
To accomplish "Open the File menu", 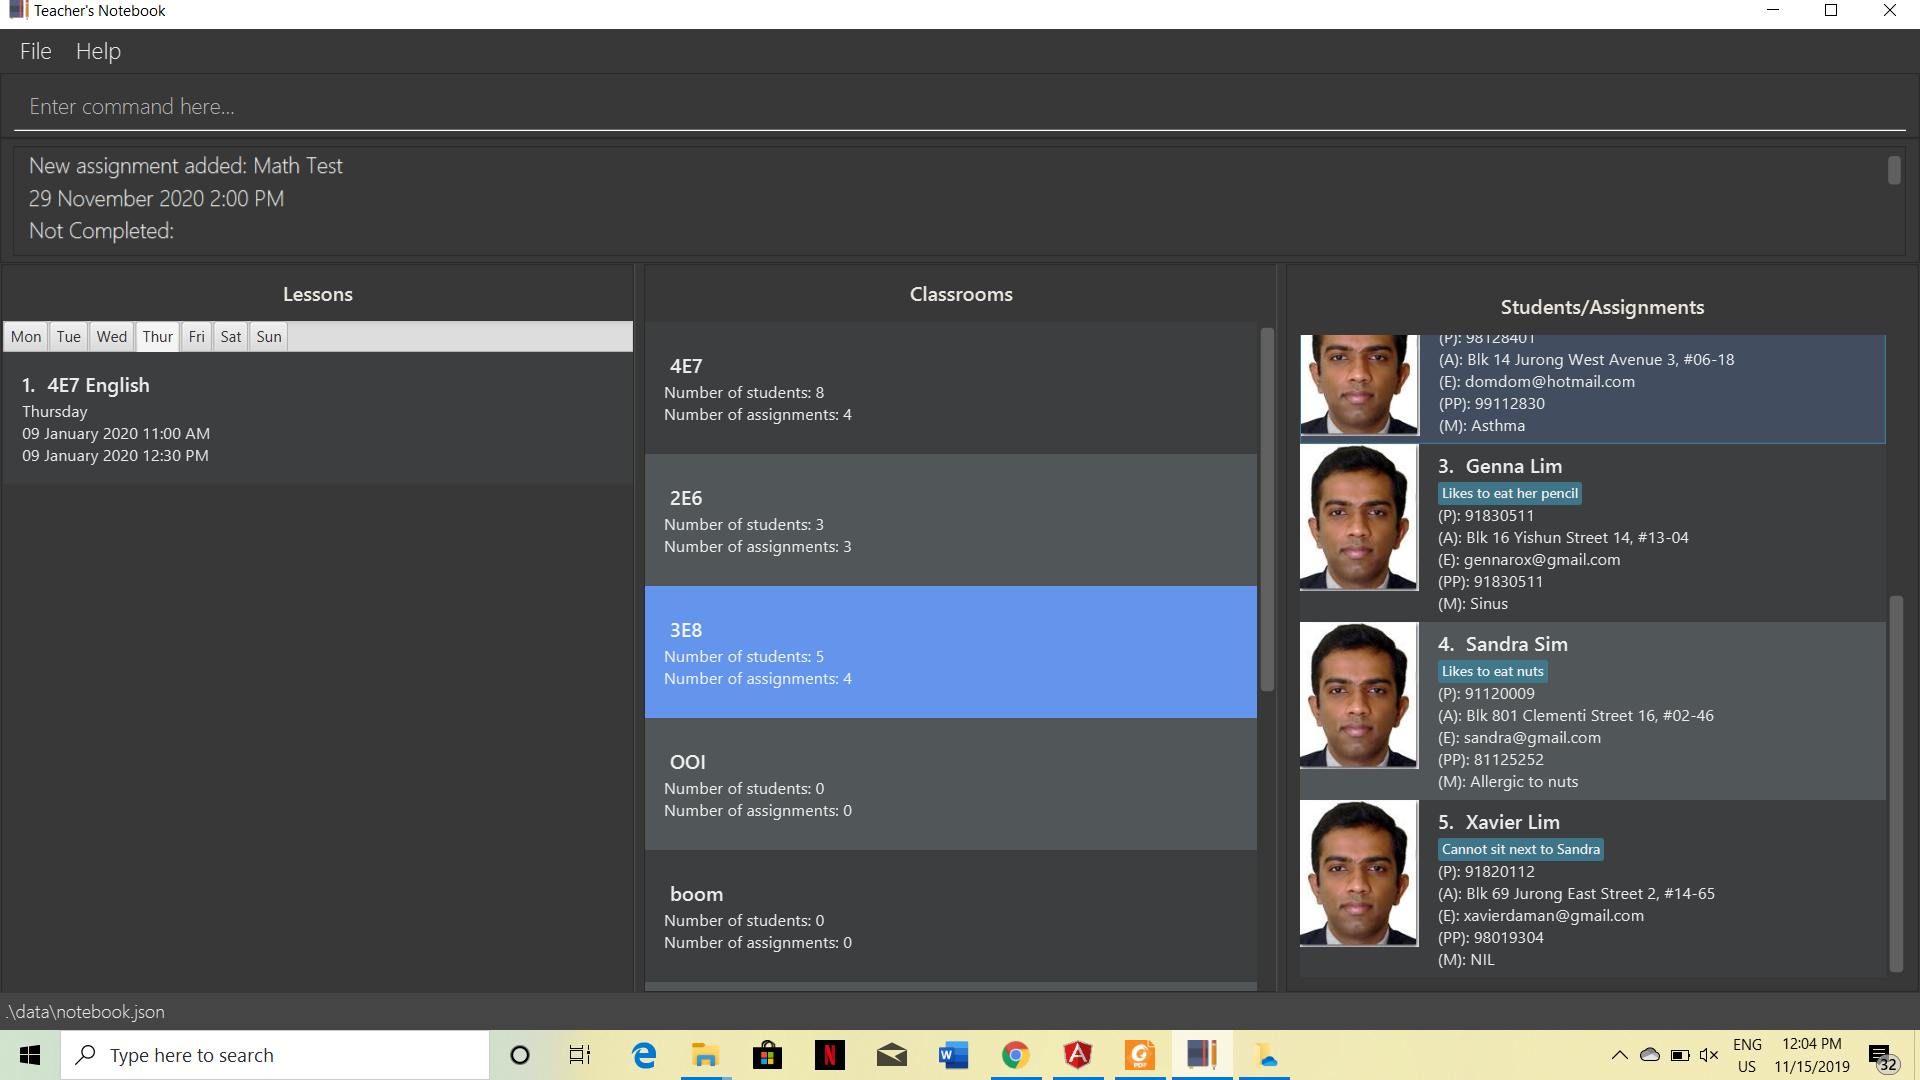I will click(x=36, y=51).
